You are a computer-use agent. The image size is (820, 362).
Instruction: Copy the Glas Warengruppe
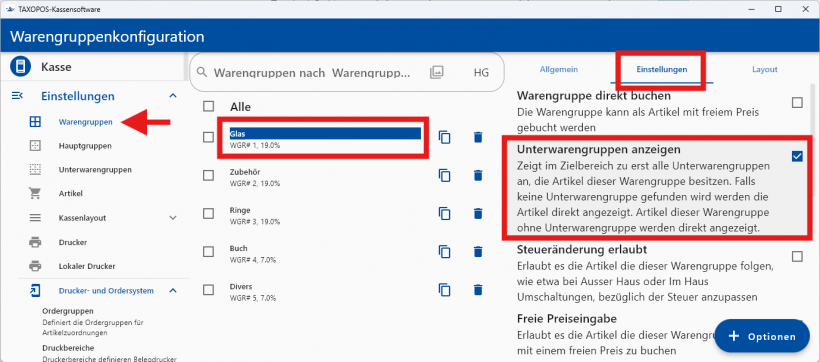445,138
